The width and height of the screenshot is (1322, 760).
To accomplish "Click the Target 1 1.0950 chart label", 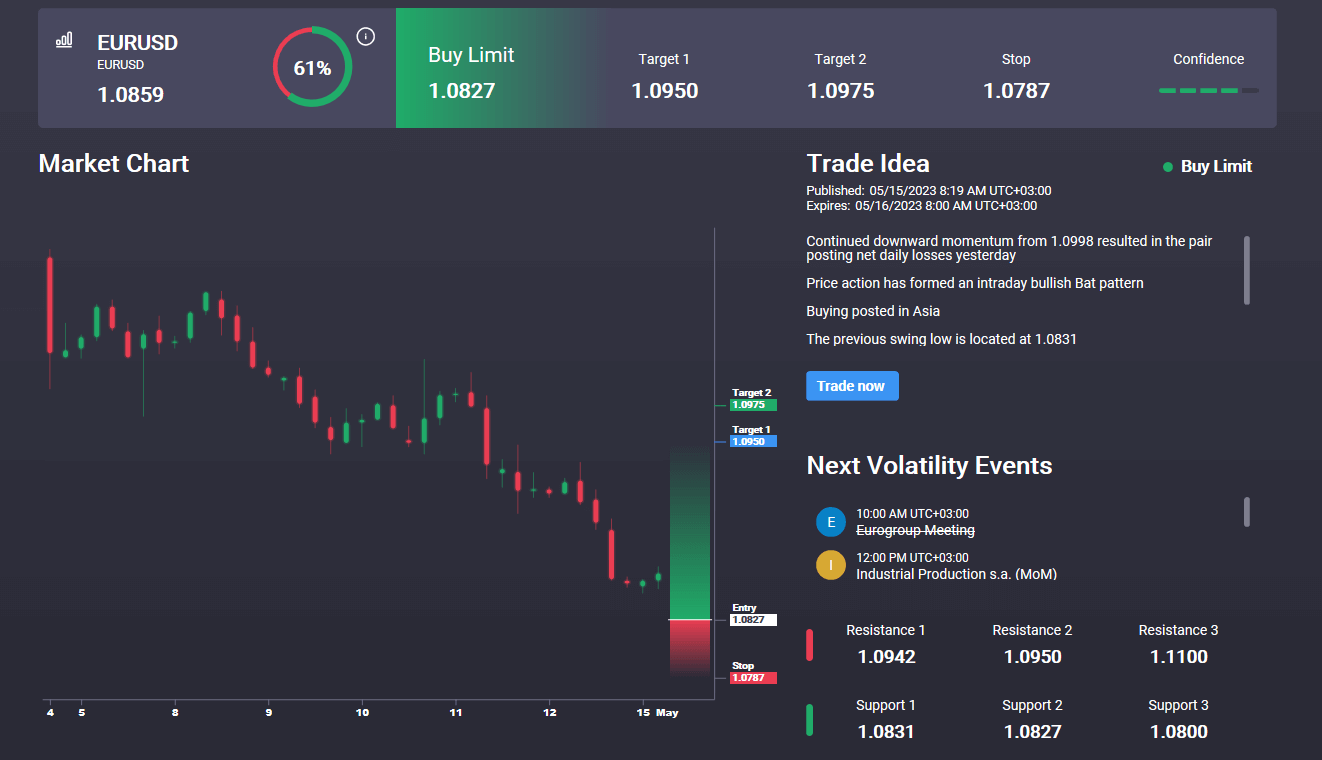I will click(753, 436).
